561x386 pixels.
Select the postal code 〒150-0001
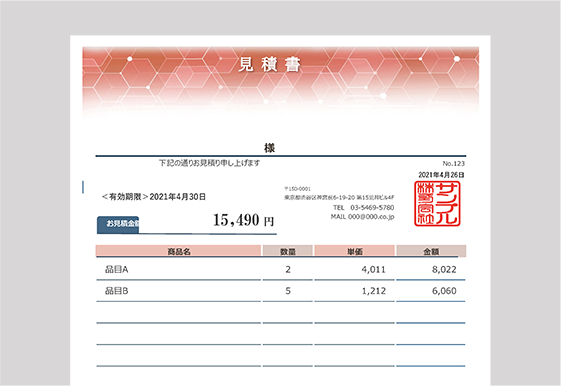(297, 189)
